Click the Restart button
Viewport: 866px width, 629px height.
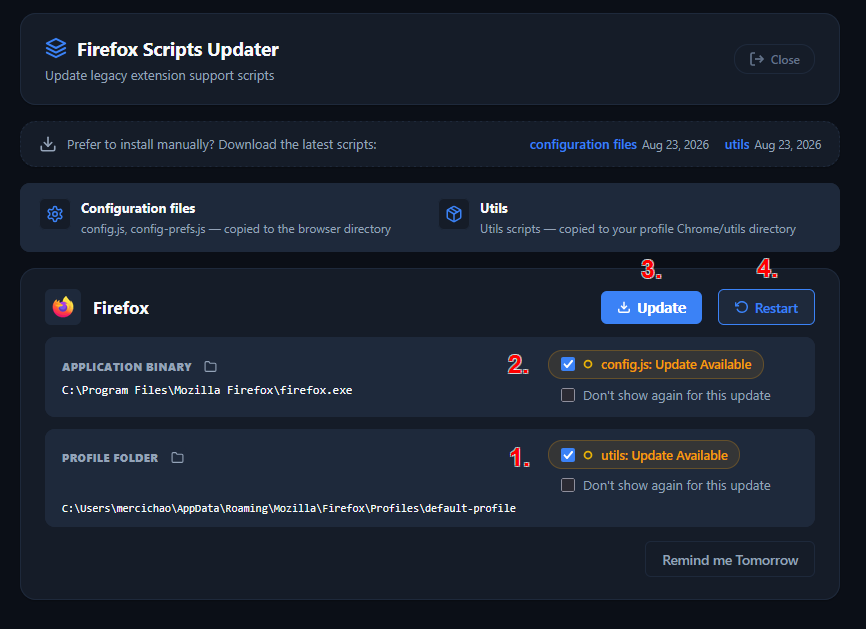click(x=766, y=308)
